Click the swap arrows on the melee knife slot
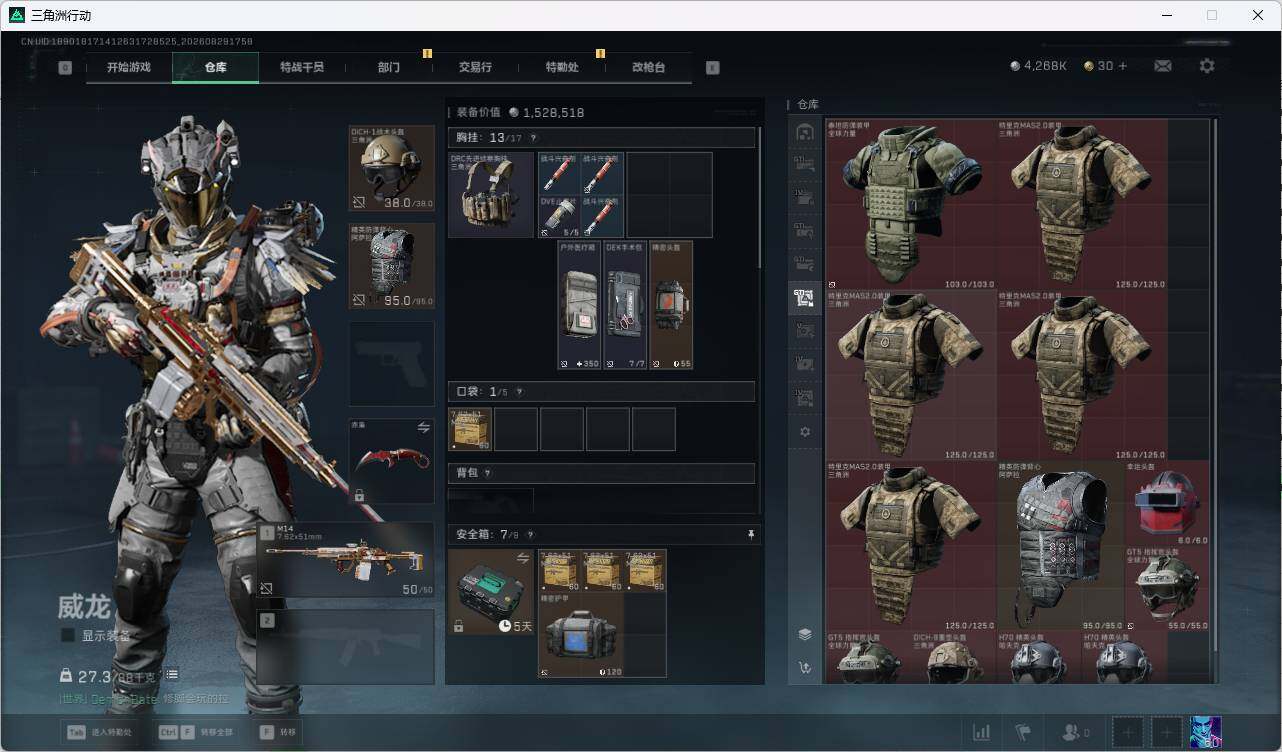This screenshot has width=1282, height=752. point(423,428)
